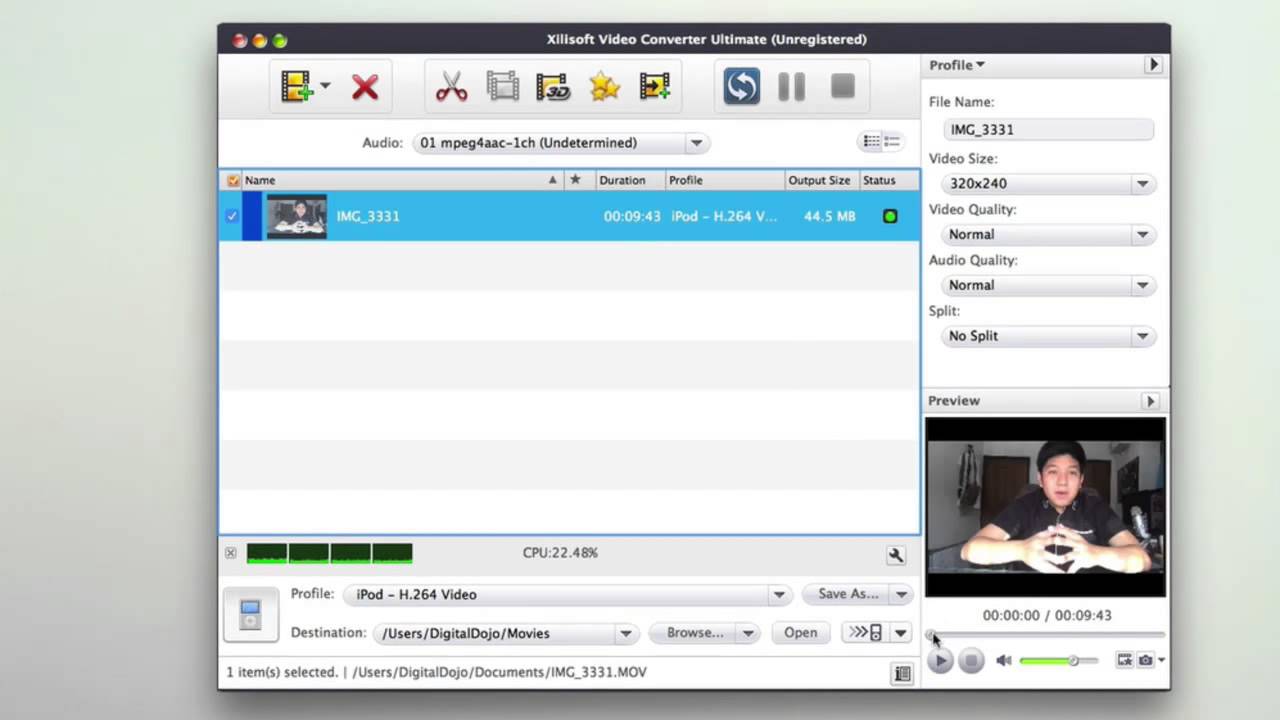Image resolution: width=1280 pixels, height=720 pixels.
Task: Click the Add Output Profile icon
Action: click(x=655, y=86)
